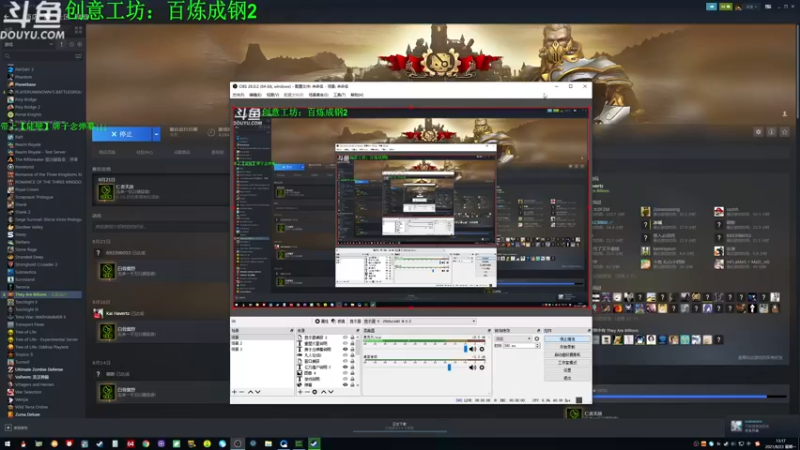This screenshot has height=450, width=800.
Task: Select They Are Billions in Steam library
Action: click(42, 294)
